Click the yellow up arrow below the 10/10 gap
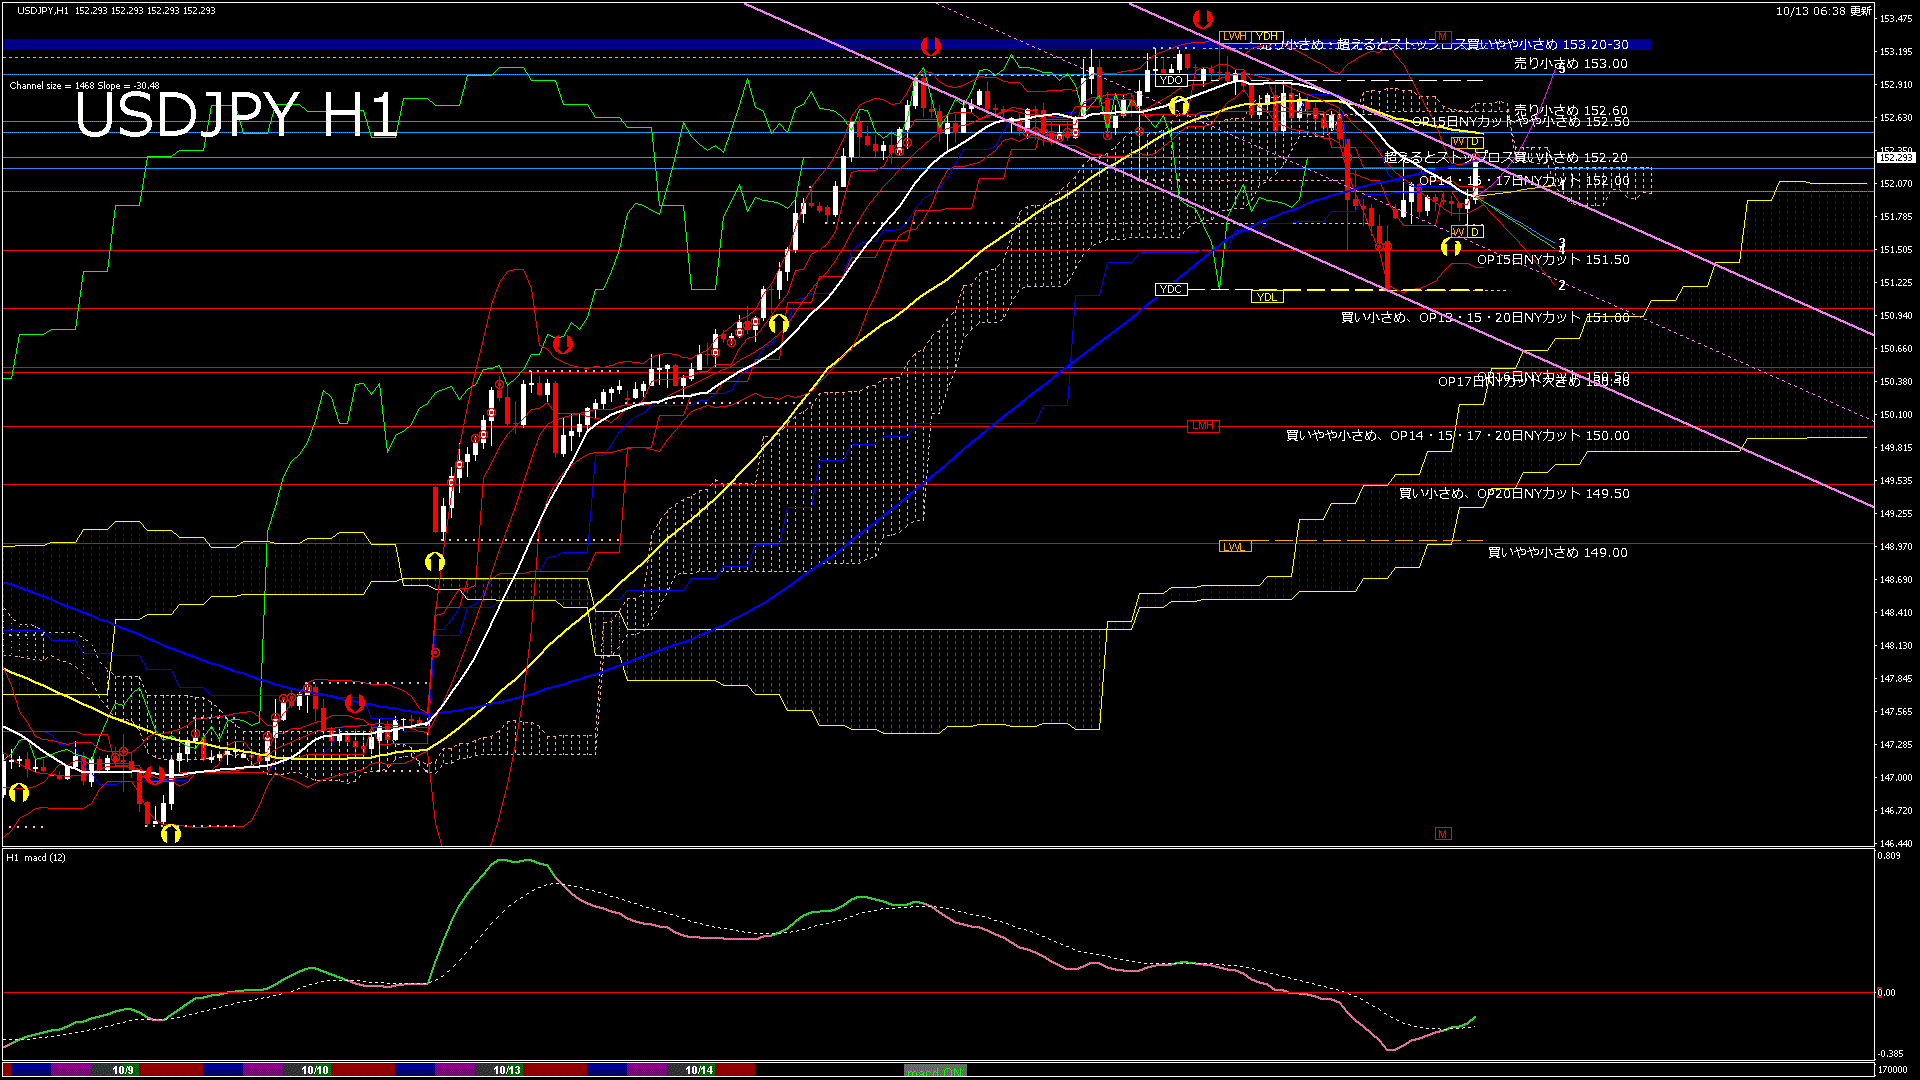The height and width of the screenshot is (1080, 1920). (434, 562)
